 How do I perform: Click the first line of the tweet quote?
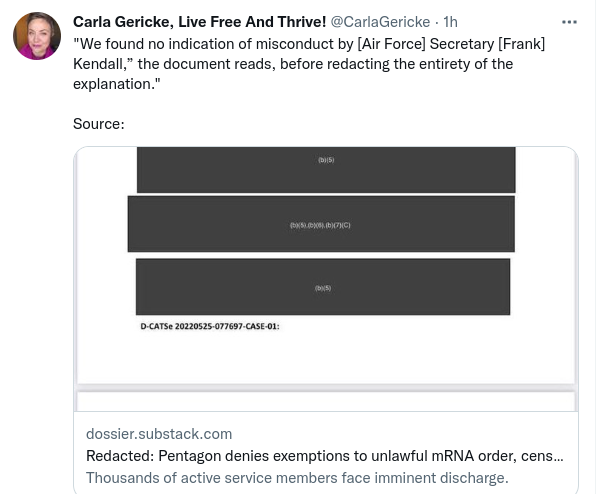(310, 44)
